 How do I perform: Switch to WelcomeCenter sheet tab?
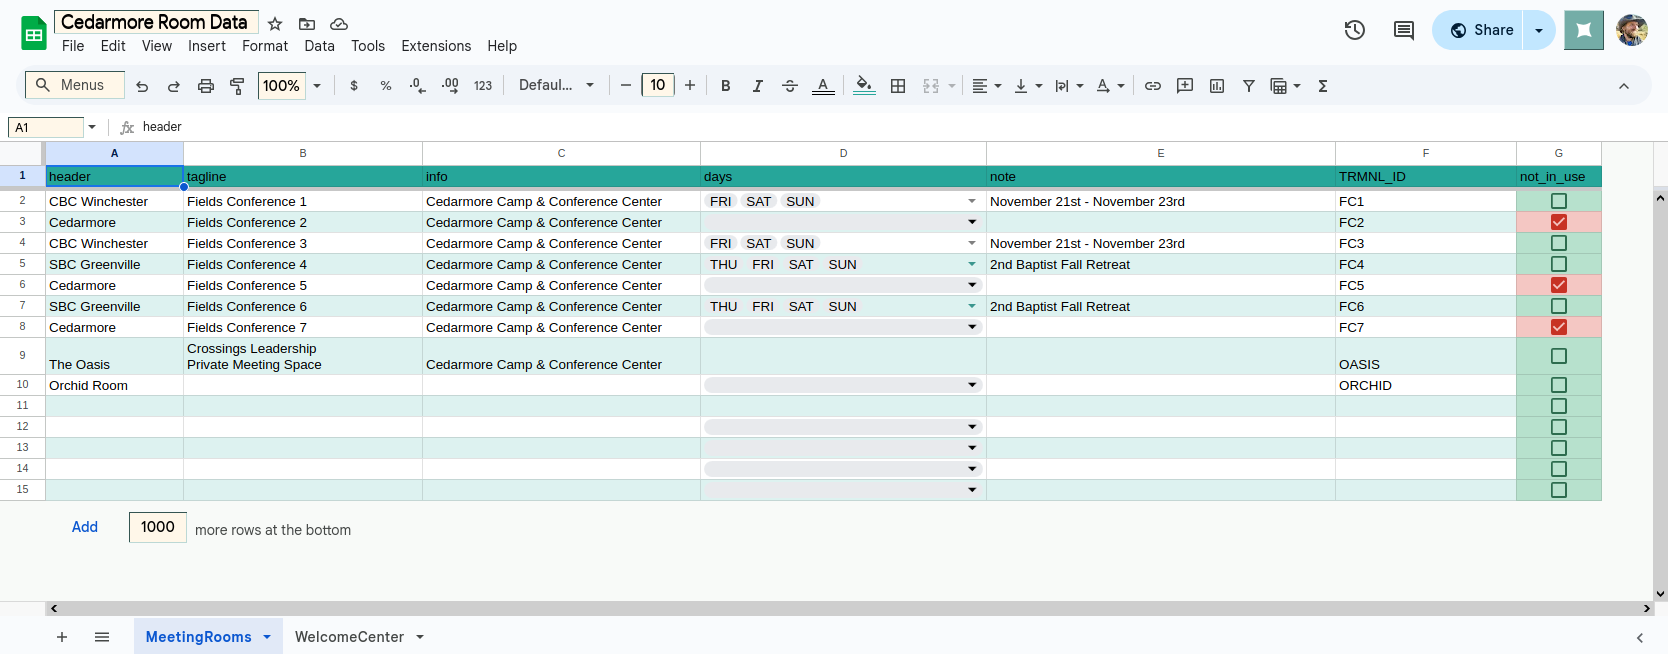tap(349, 637)
